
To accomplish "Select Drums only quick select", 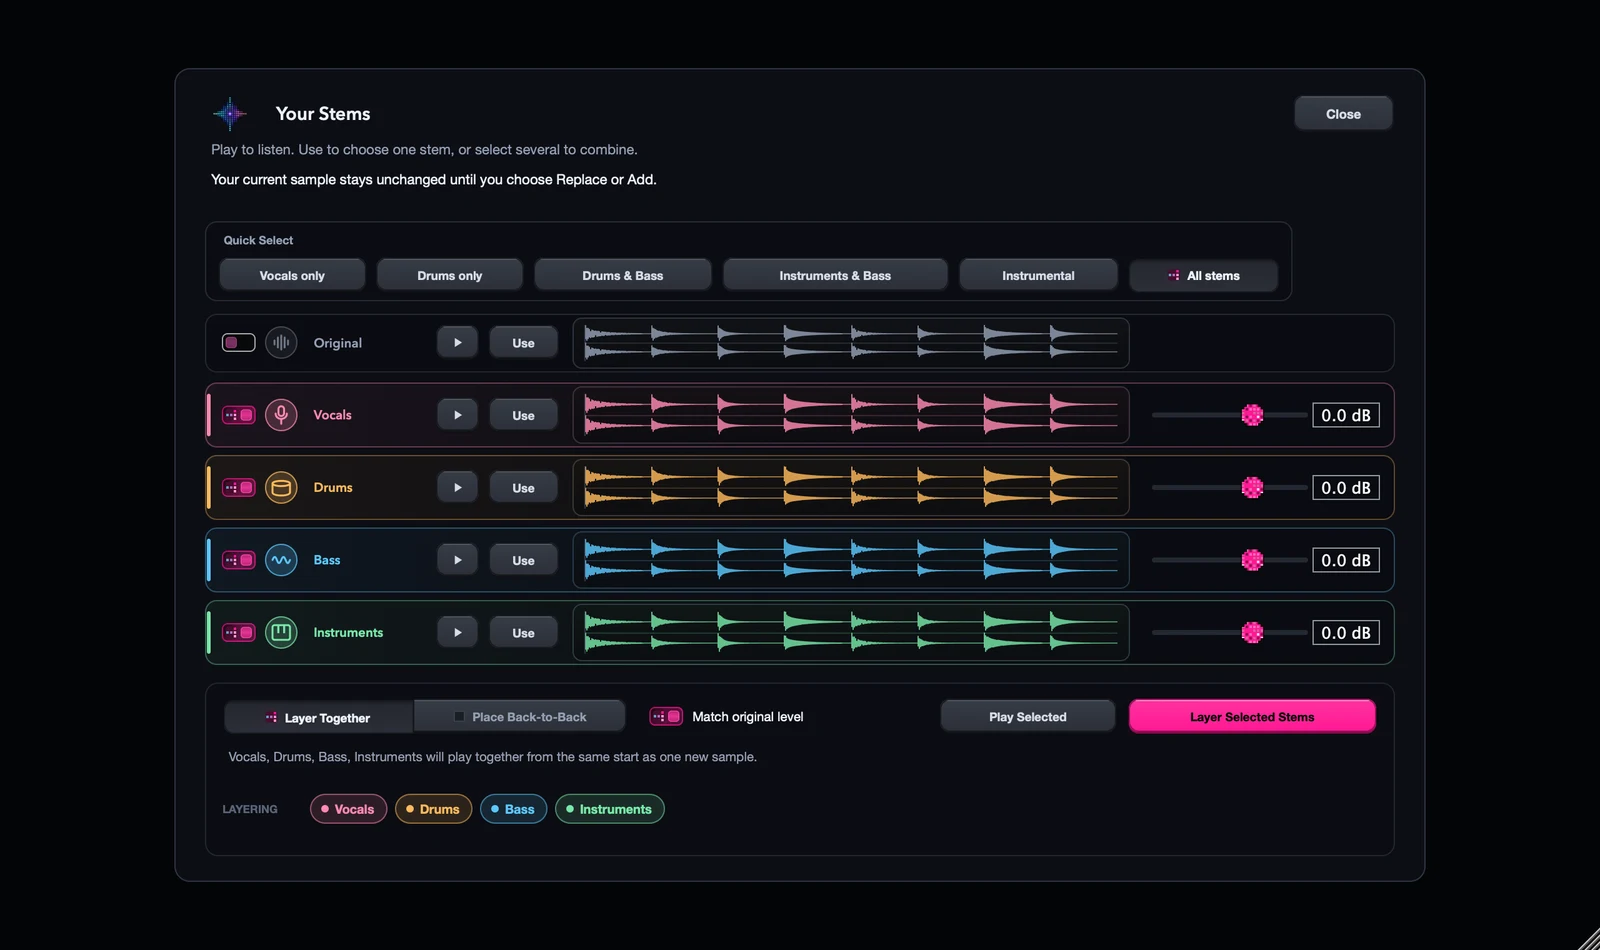I will [450, 275].
